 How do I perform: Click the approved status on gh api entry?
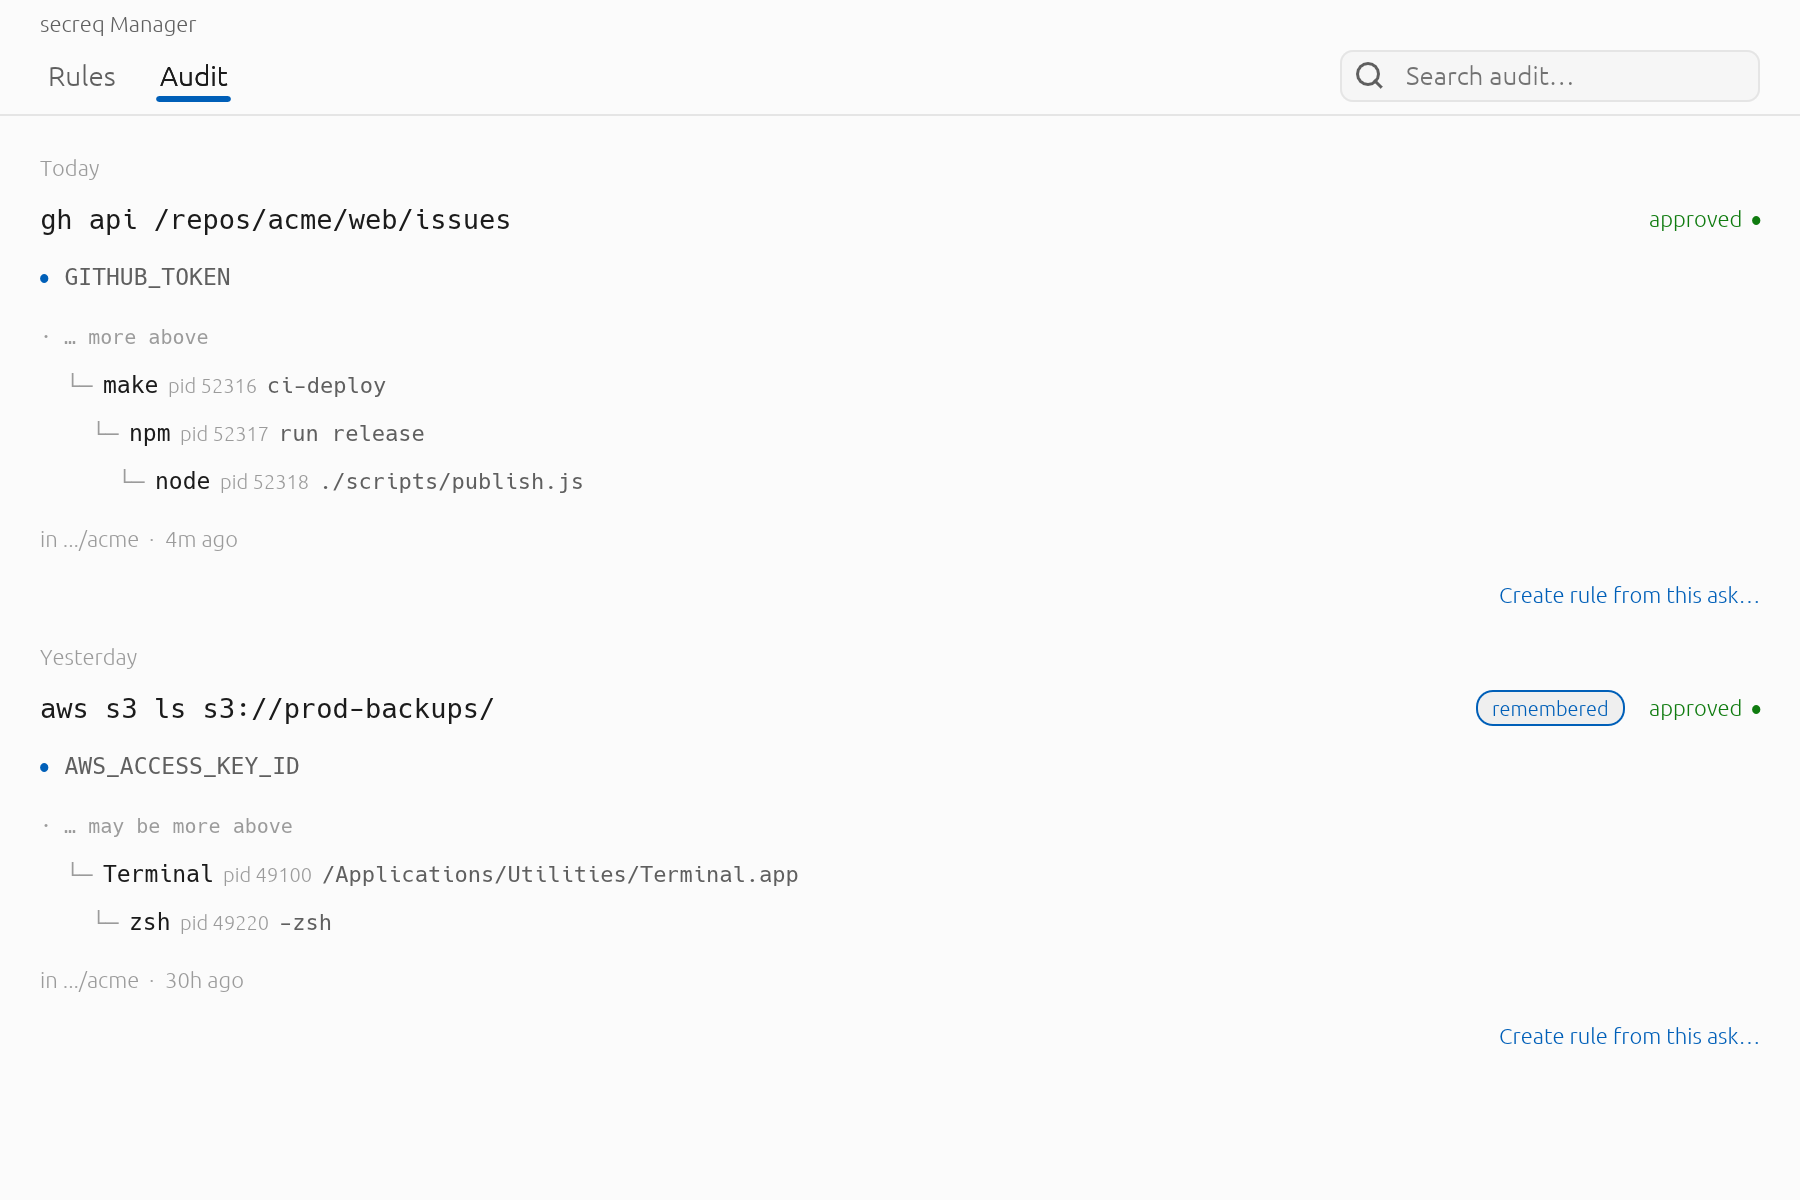(1704, 219)
